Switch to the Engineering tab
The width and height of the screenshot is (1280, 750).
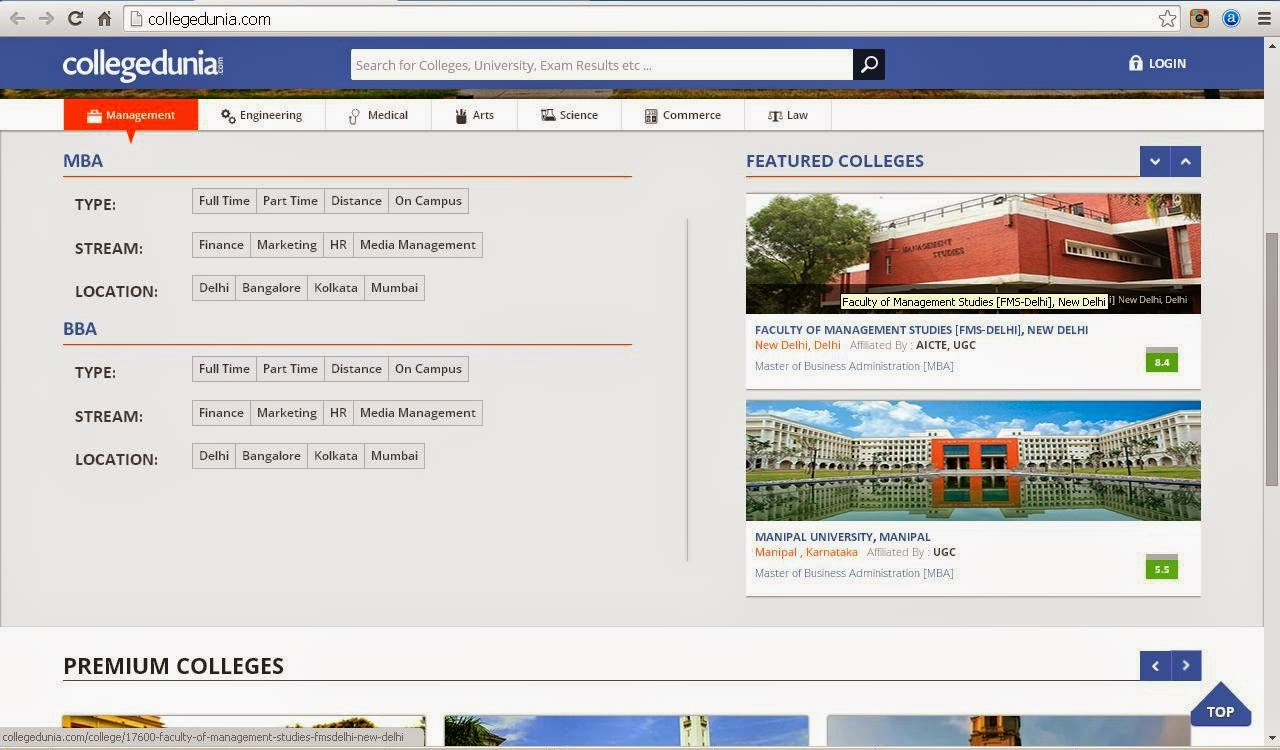coord(262,115)
